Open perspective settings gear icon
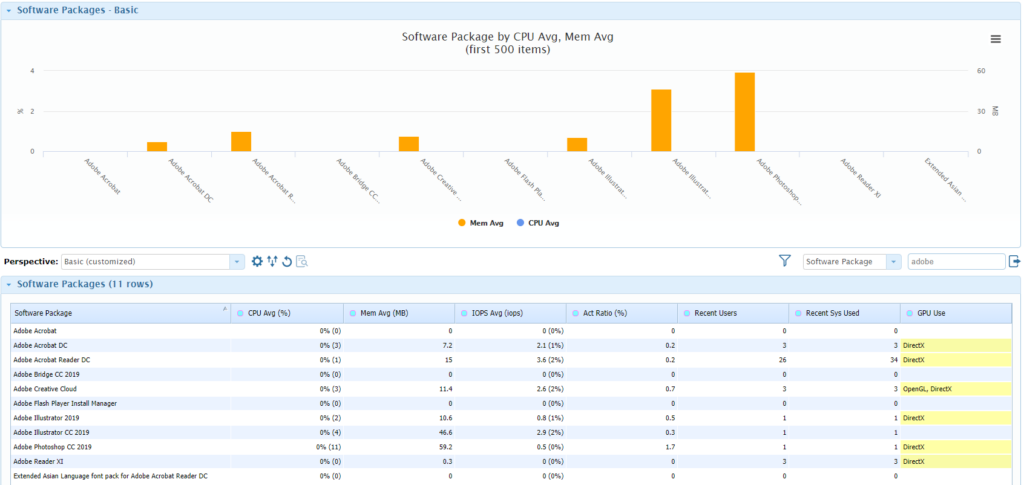 257,262
